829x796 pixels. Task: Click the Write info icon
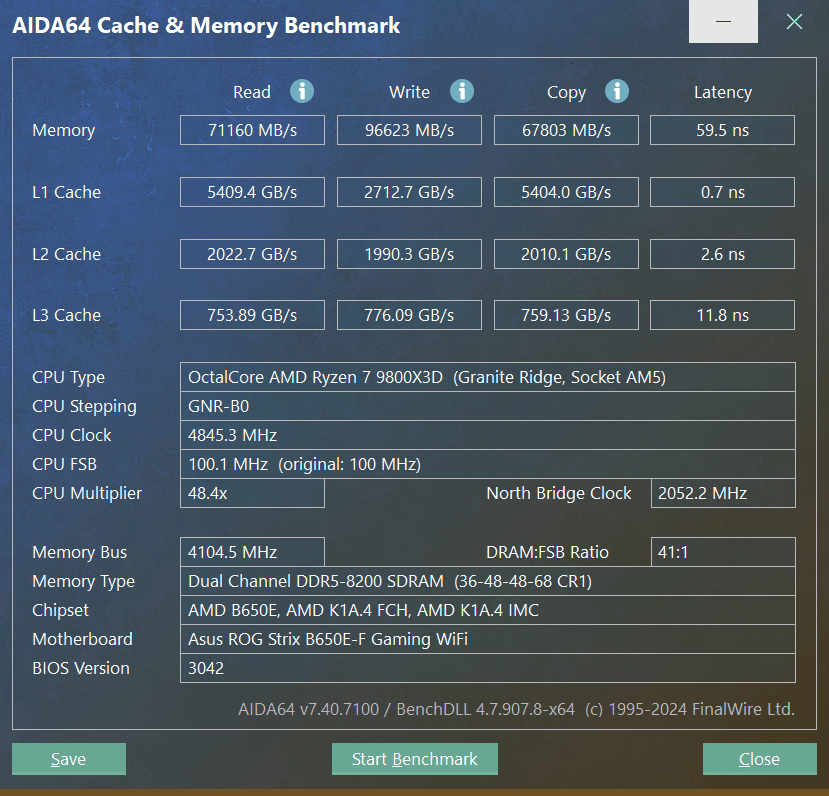click(x=462, y=91)
